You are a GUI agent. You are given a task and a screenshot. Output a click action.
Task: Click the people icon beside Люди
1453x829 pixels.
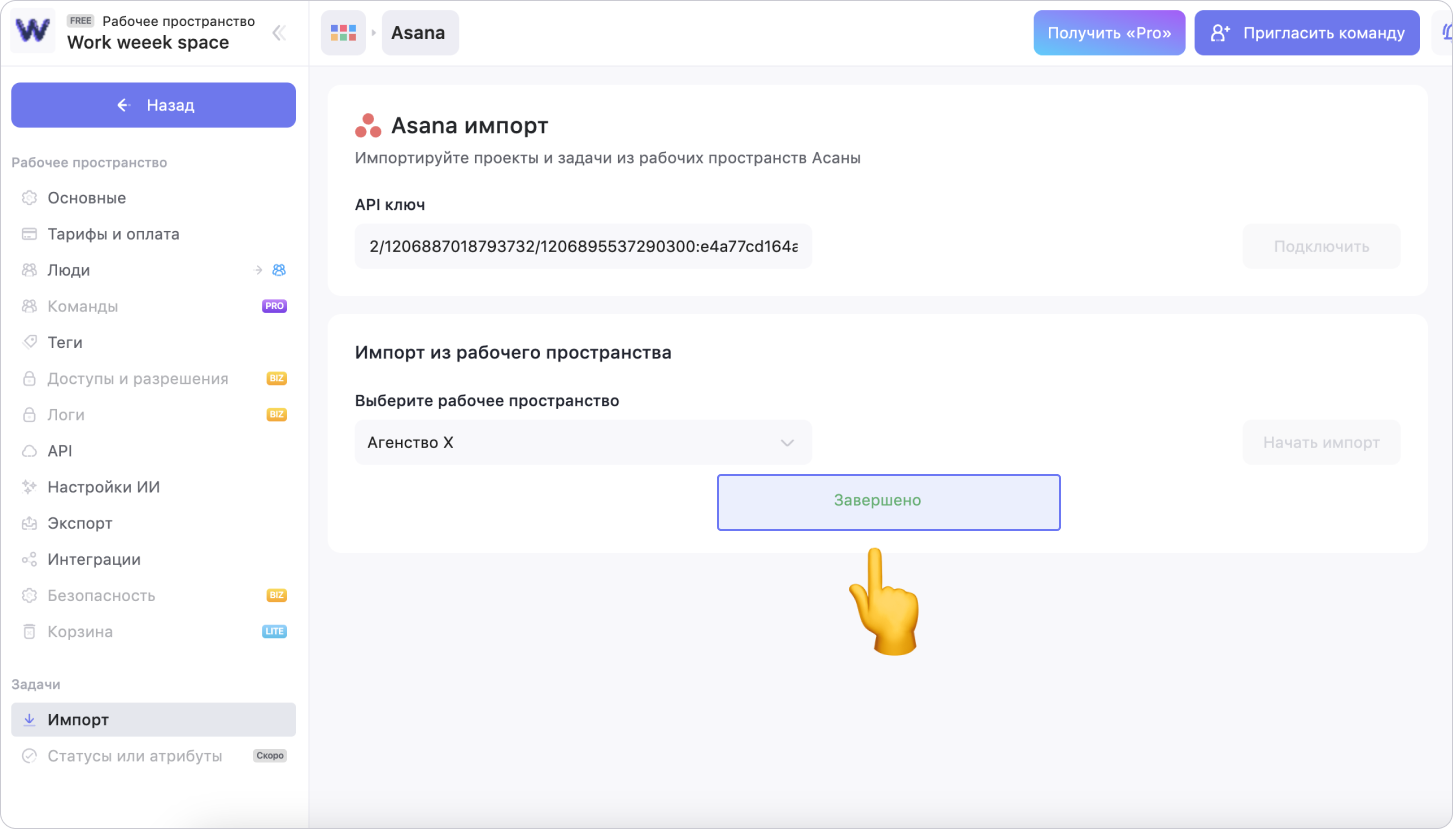click(279, 270)
